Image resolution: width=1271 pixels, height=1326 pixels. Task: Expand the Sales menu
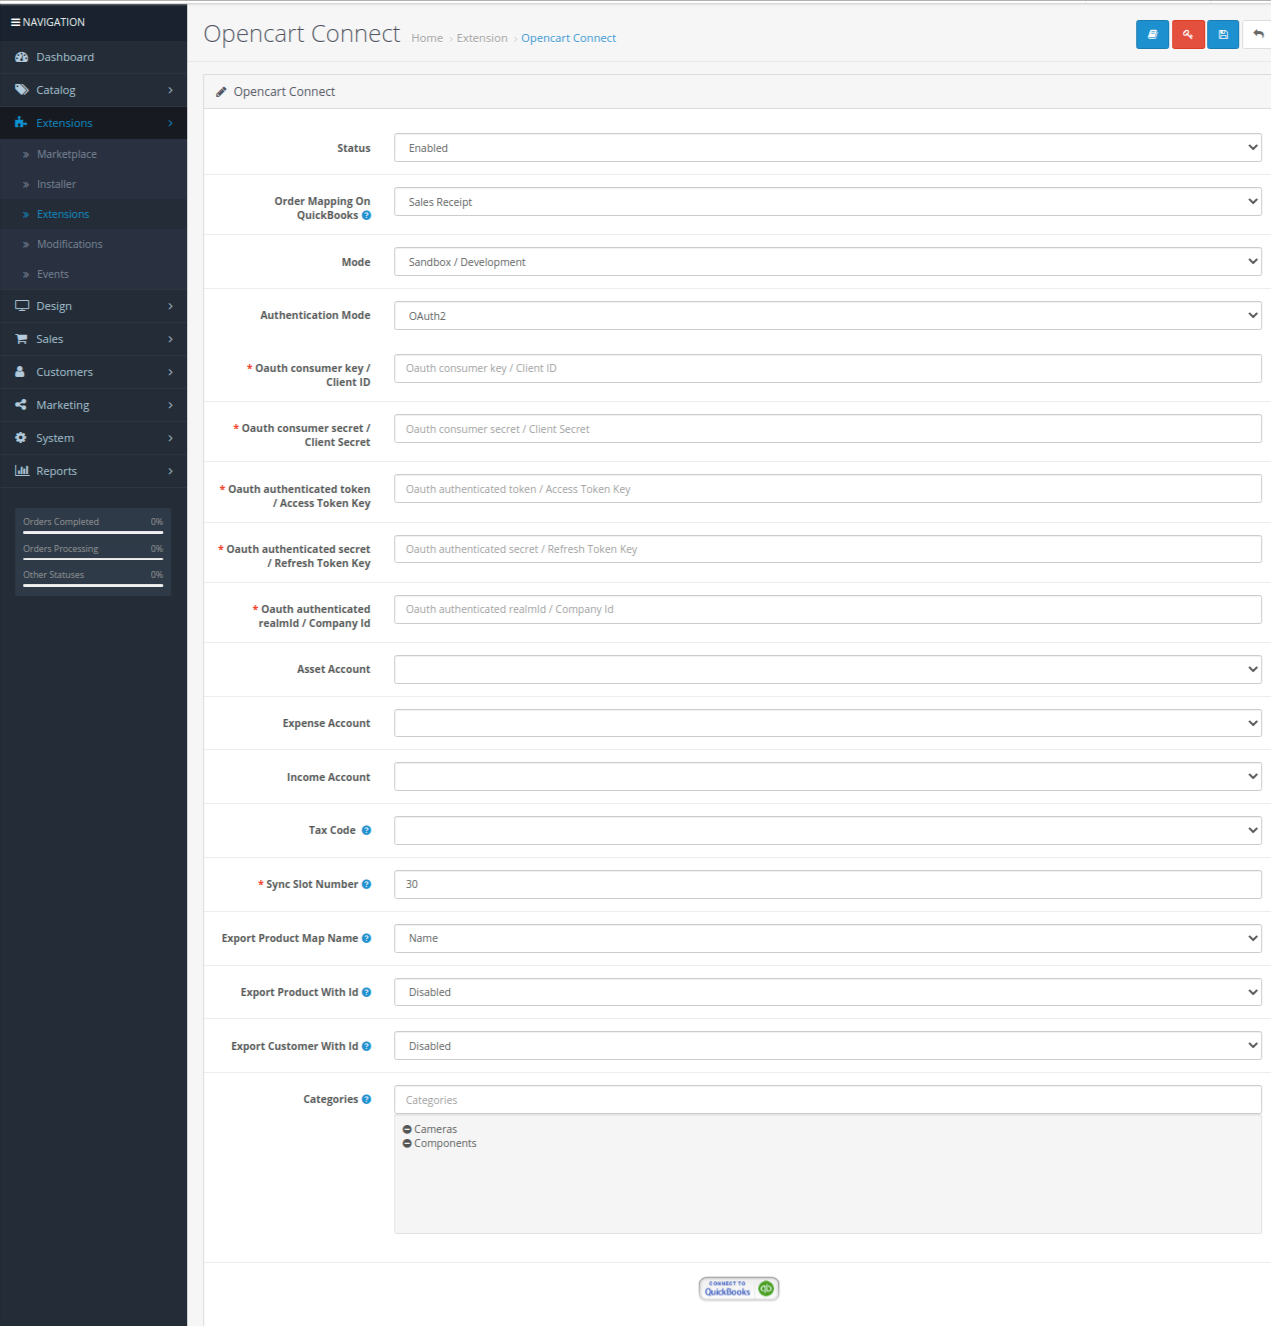(x=93, y=339)
